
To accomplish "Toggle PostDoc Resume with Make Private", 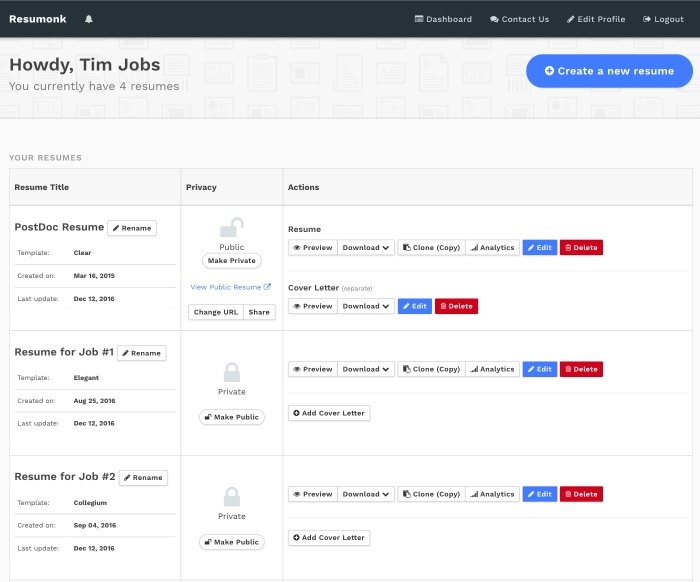I will click(x=232, y=261).
